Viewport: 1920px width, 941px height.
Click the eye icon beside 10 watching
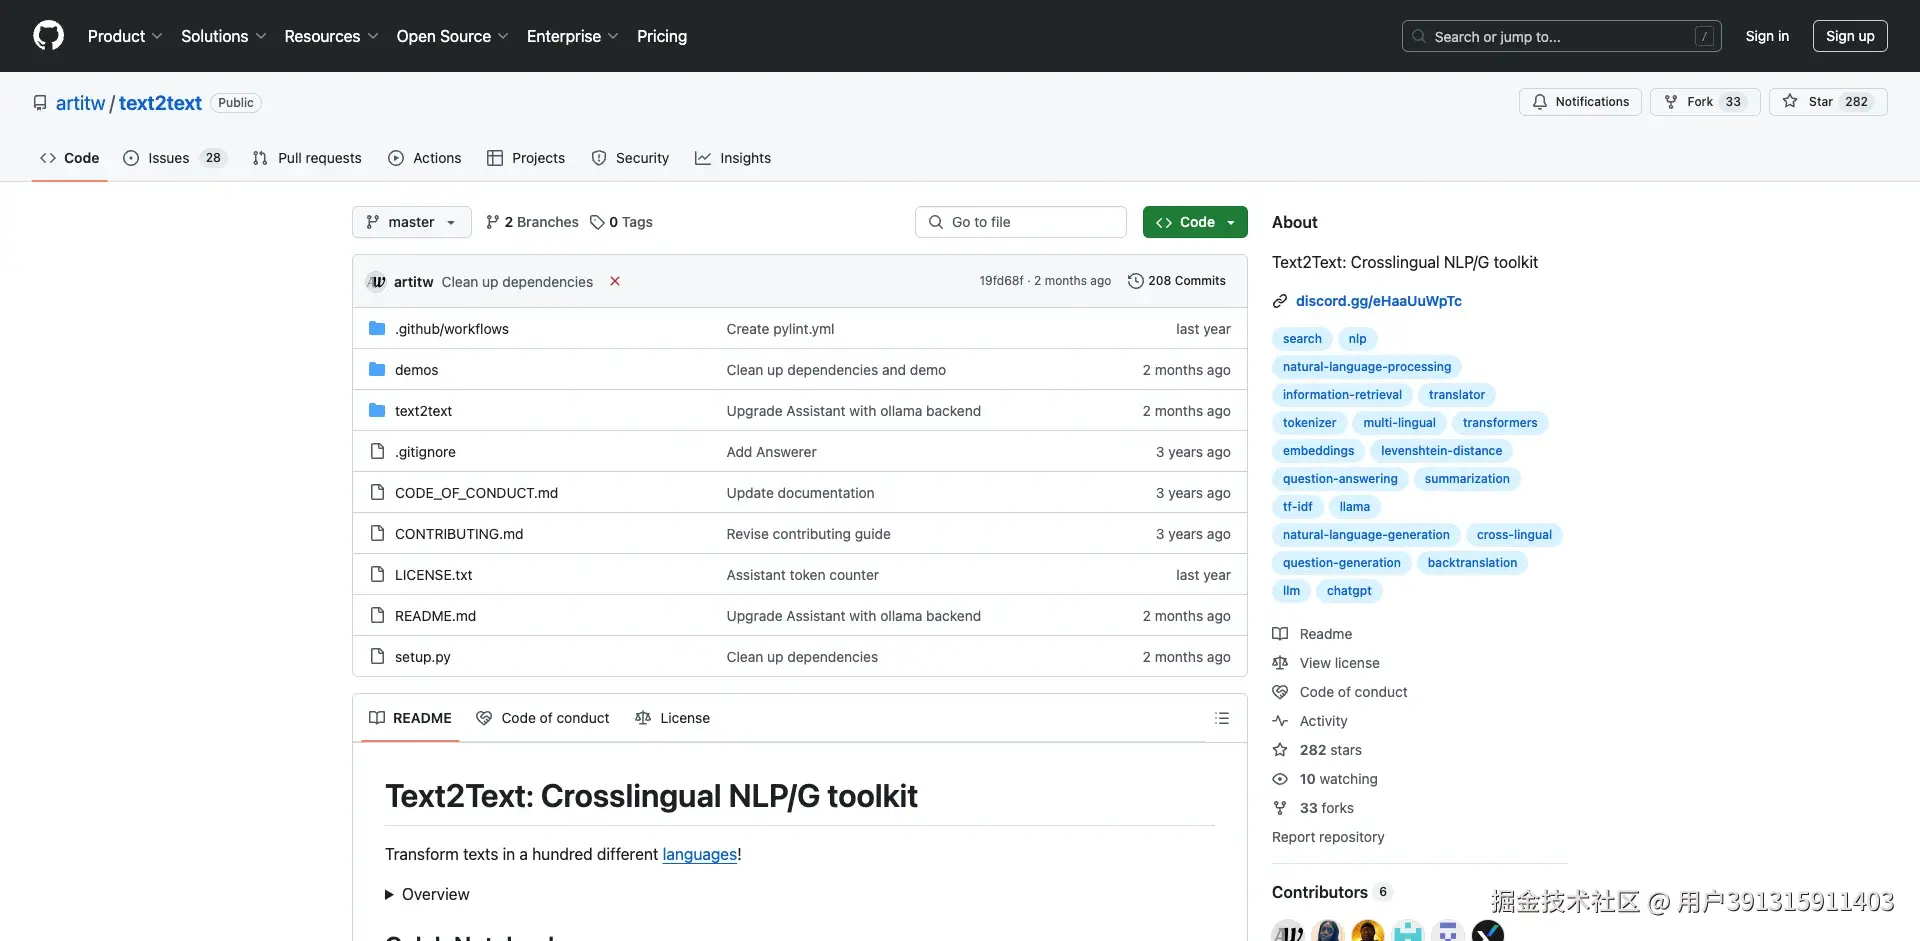pos(1280,779)
